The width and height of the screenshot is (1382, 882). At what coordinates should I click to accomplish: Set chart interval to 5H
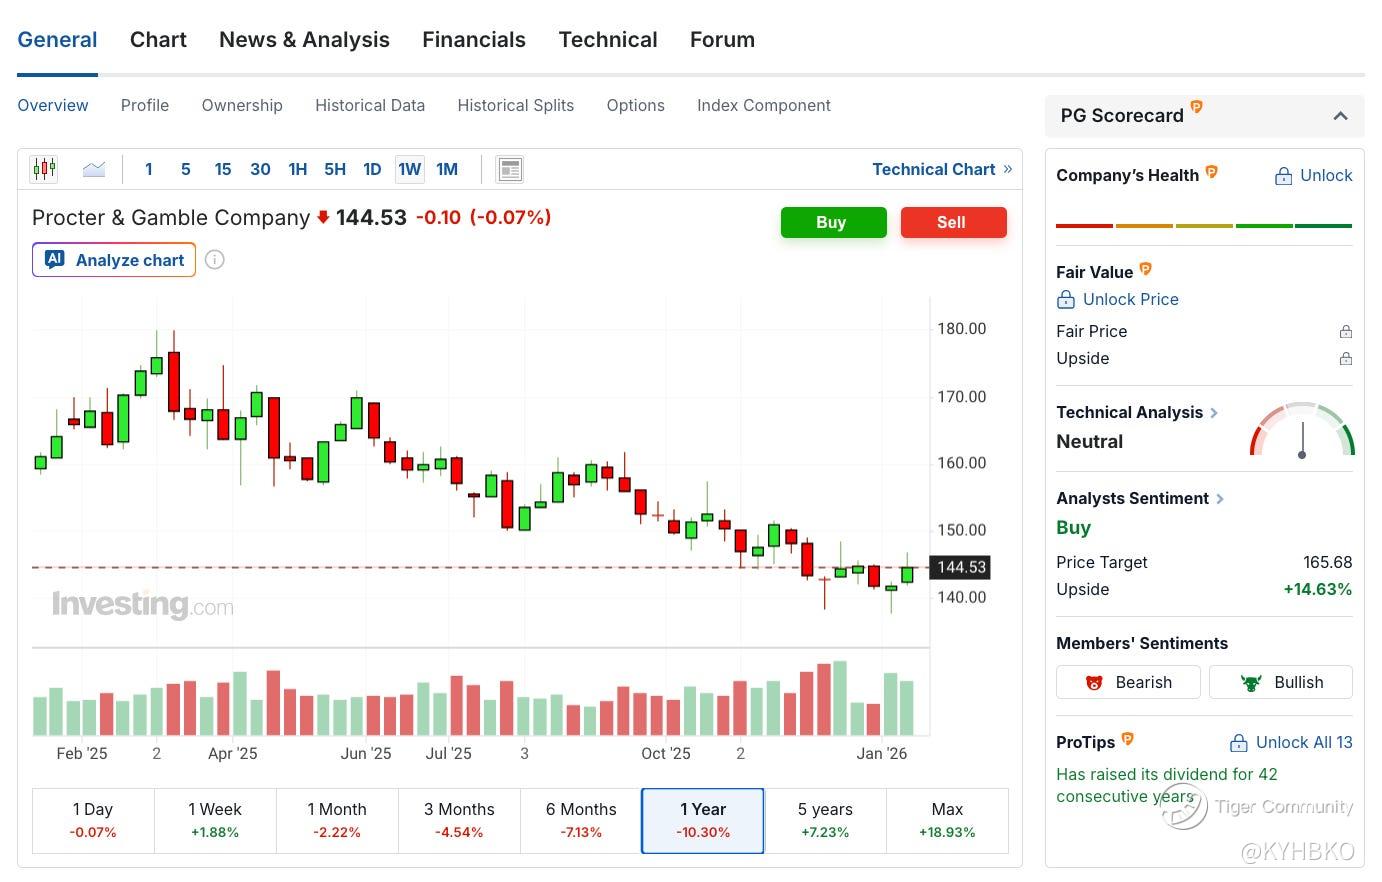click(x=335, y=169)
